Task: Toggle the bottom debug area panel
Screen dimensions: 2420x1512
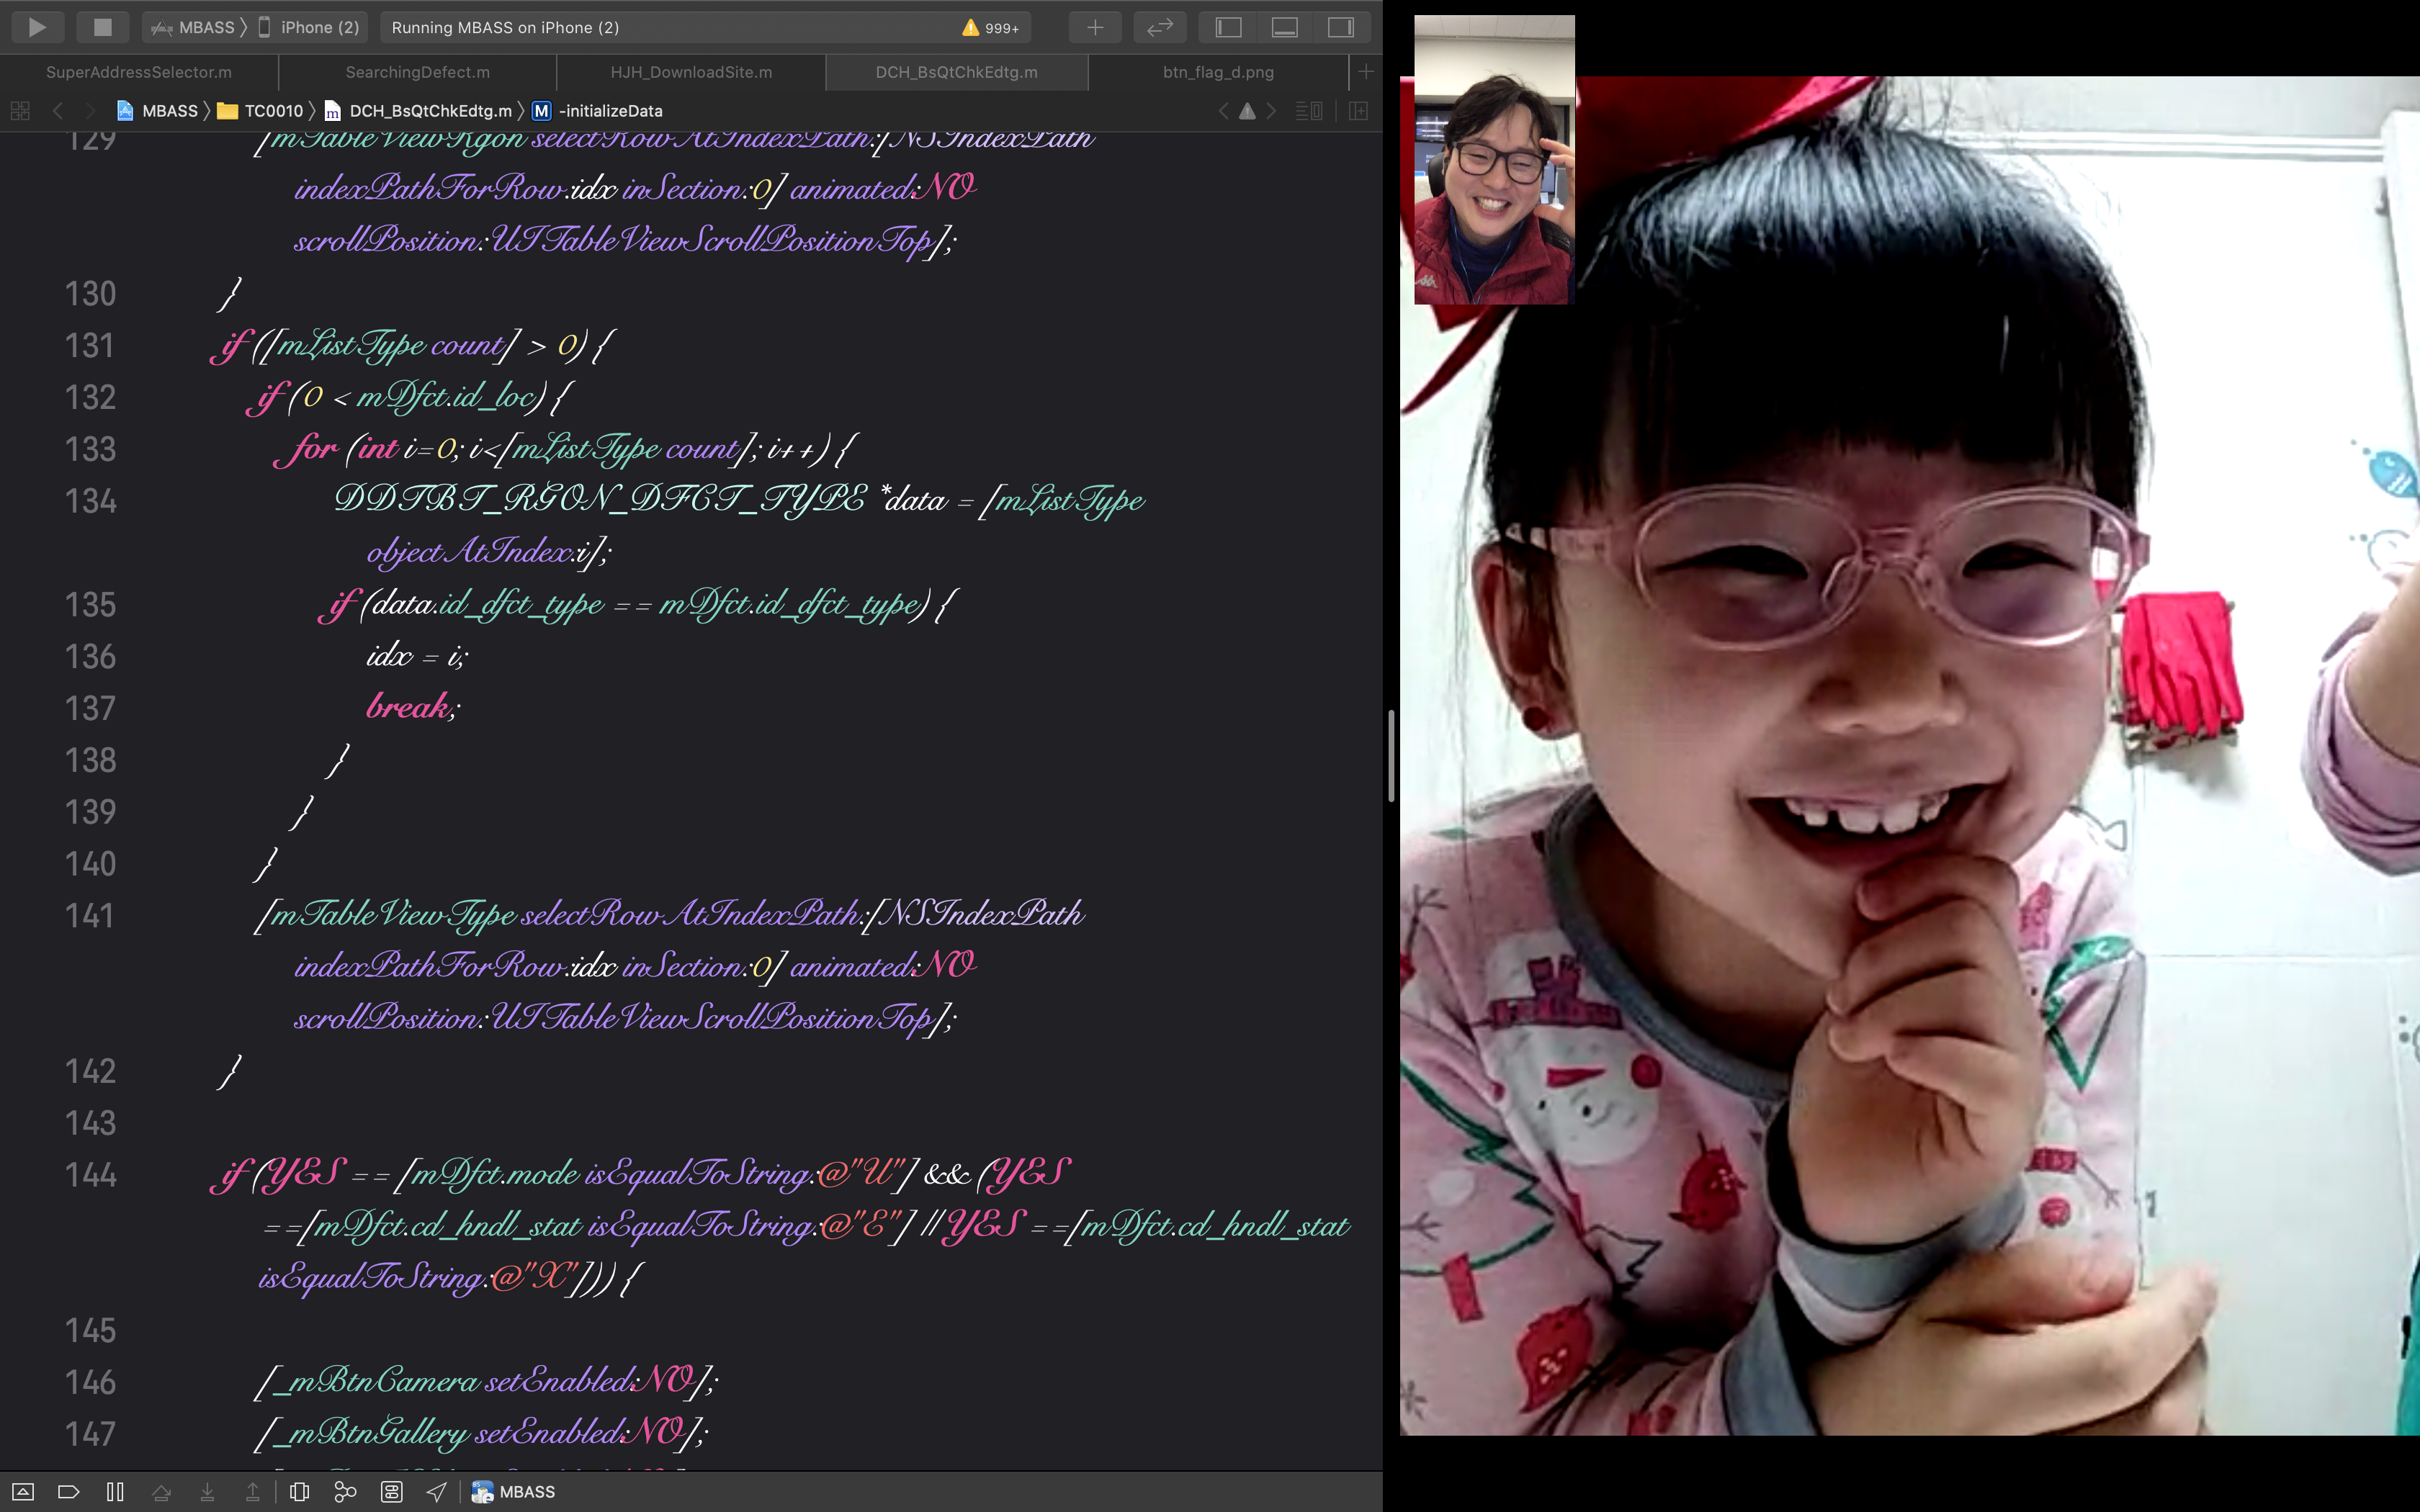Action: coord(1284,27)
